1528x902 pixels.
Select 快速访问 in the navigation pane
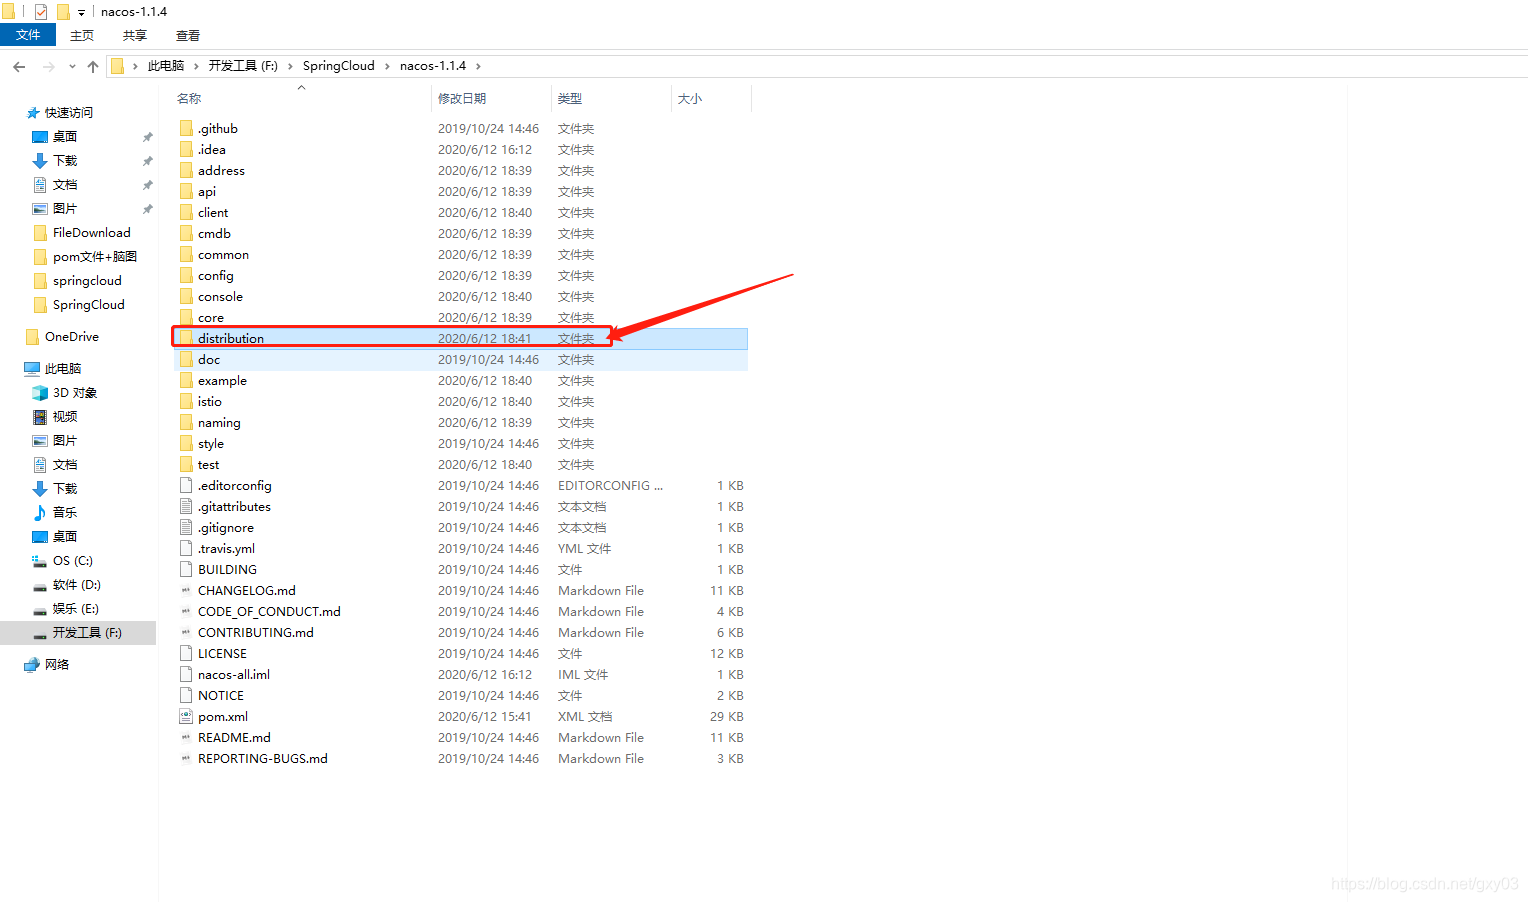pyautogui.click(x=68, y=113)
